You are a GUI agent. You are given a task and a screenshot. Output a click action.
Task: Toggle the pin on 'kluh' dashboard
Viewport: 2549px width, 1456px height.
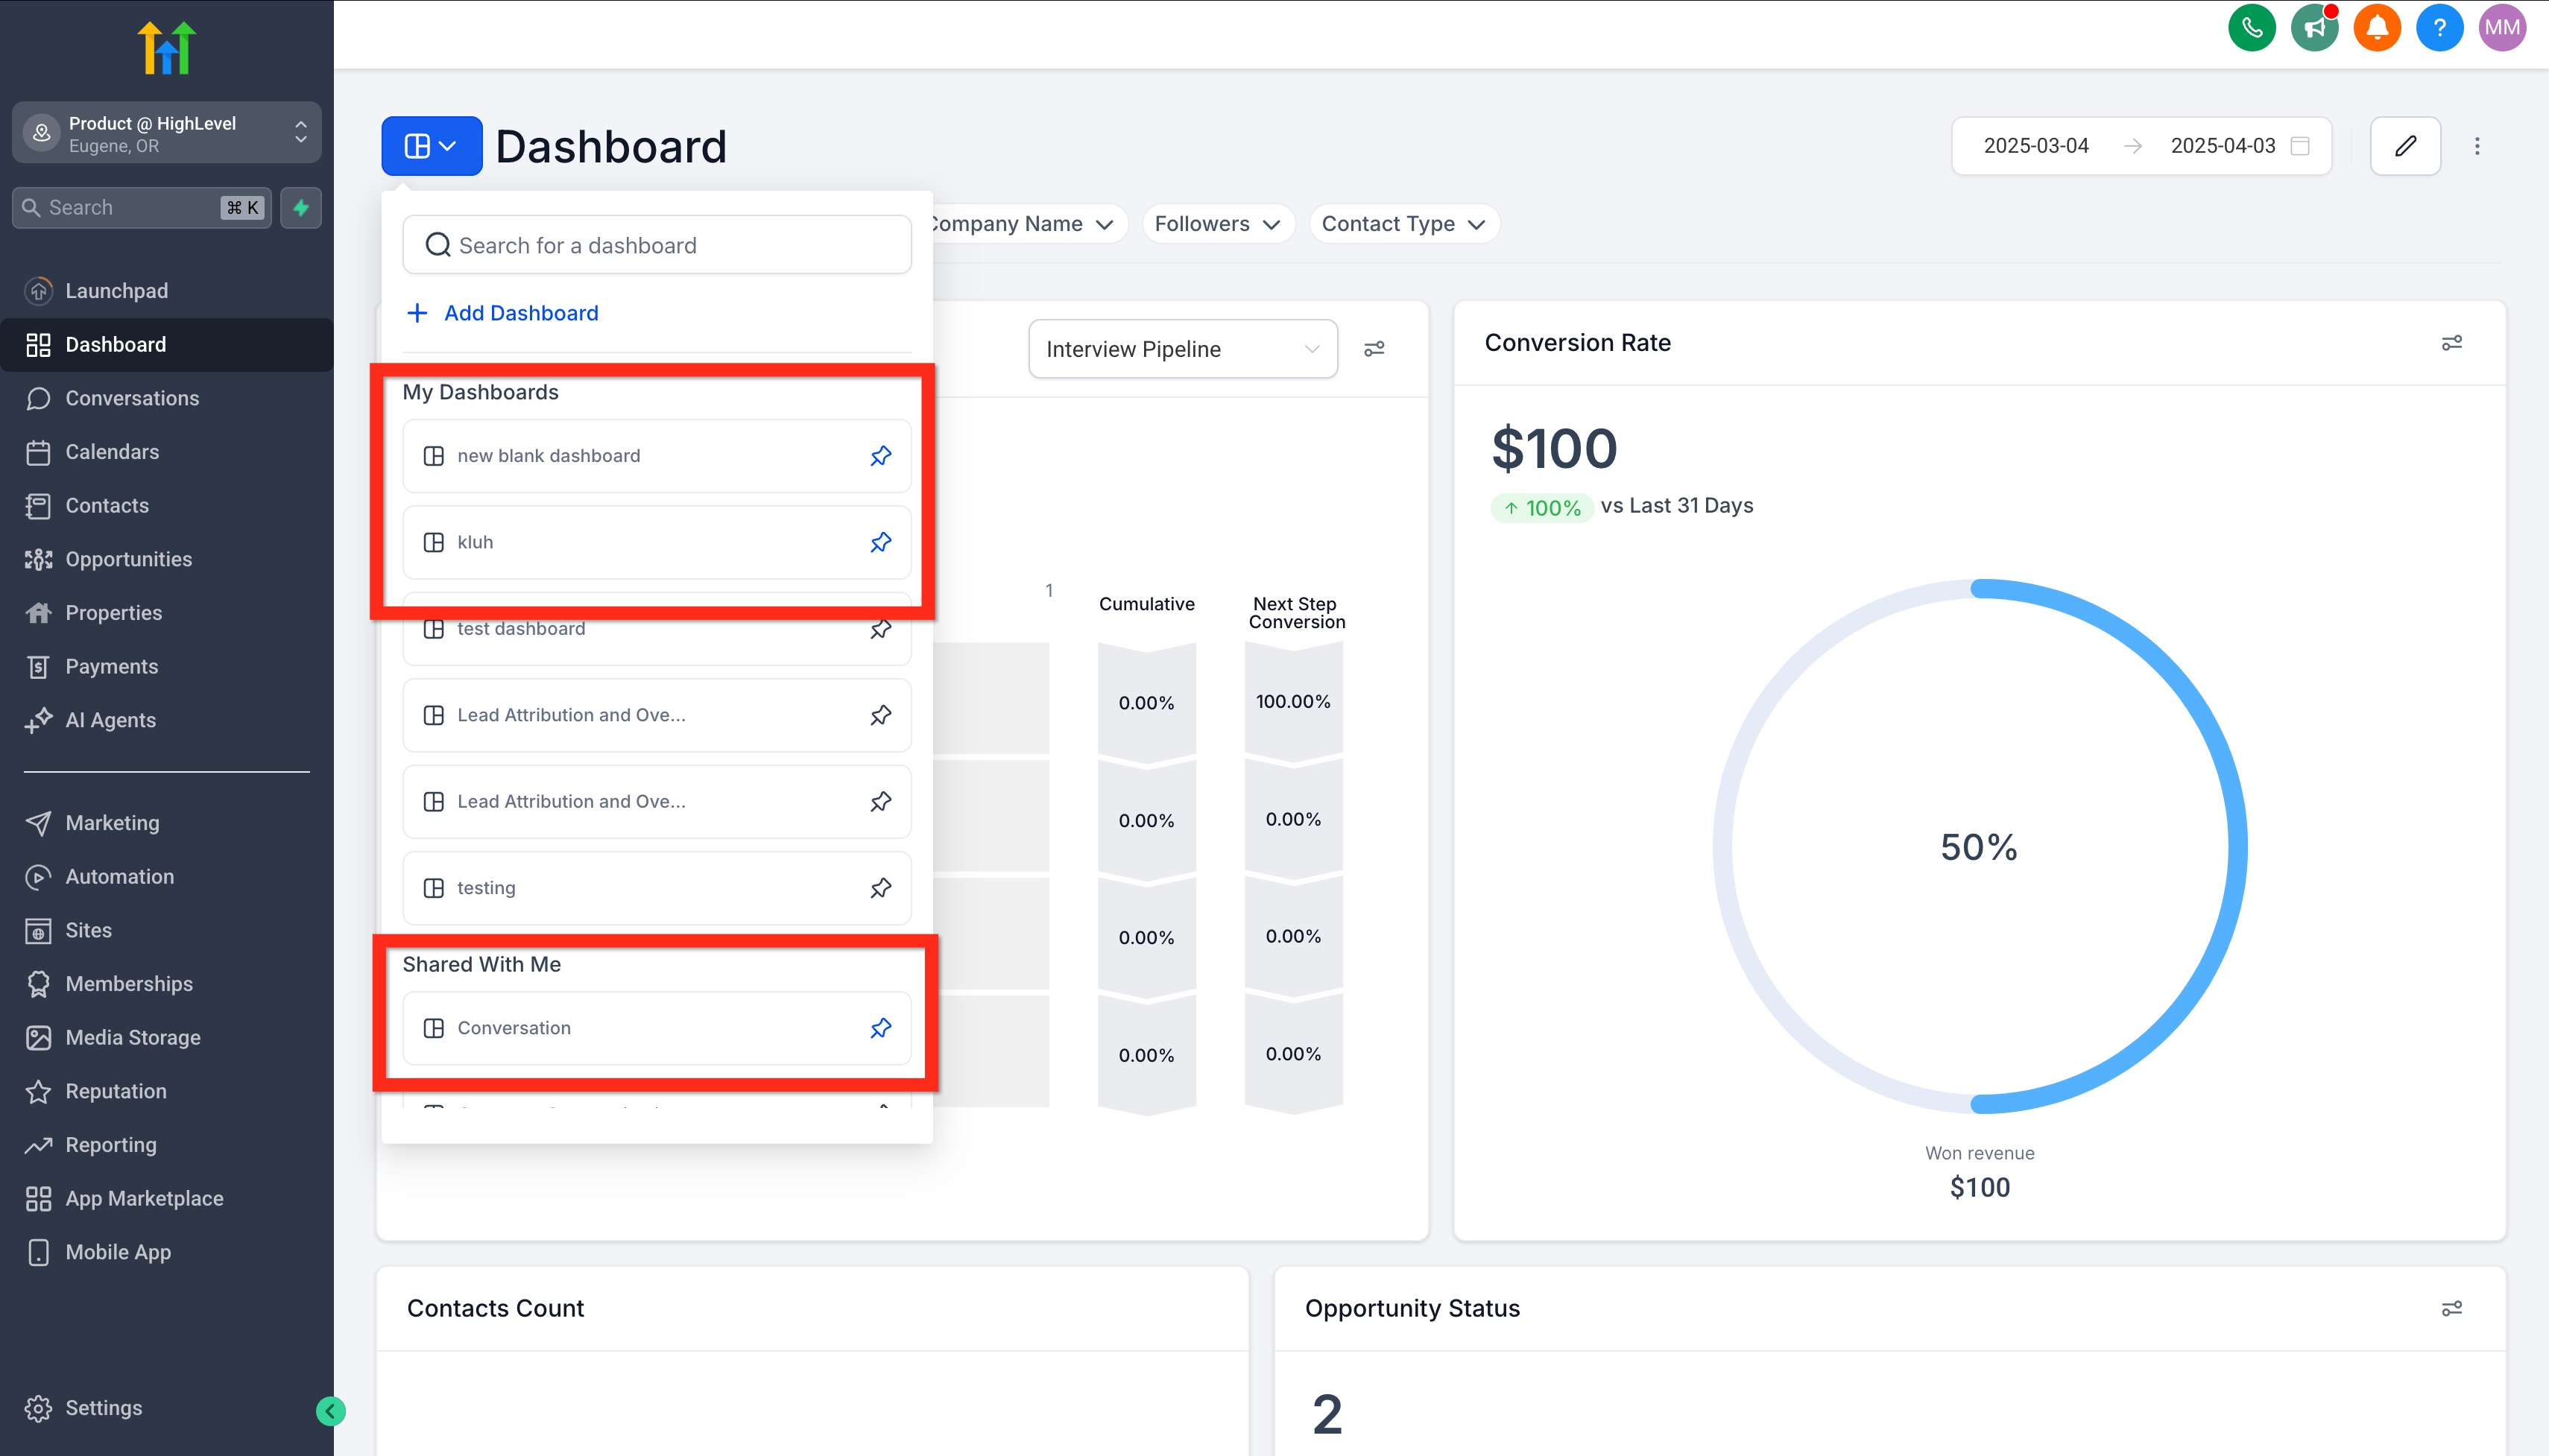click(x=880, y=542)
